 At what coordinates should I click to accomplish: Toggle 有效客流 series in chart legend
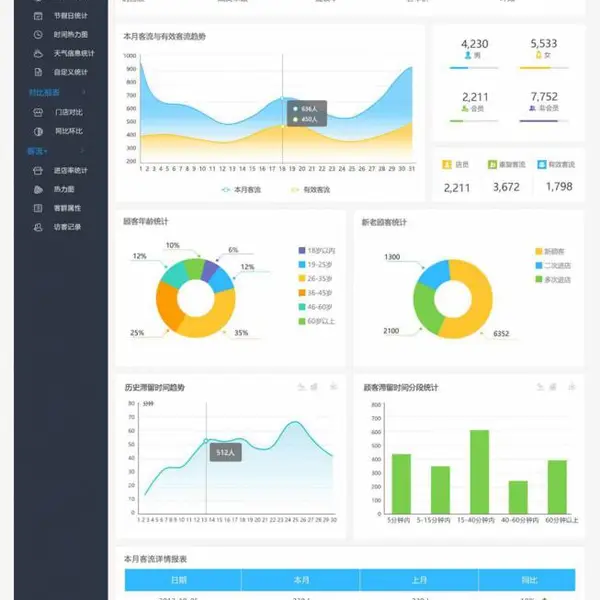(x=310, y=189)
